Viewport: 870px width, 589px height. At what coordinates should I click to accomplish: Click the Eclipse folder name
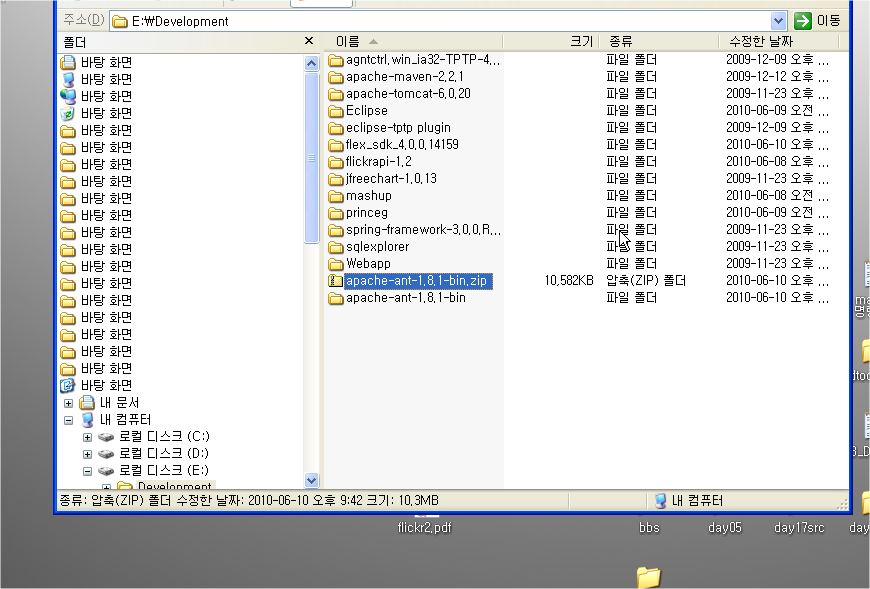click(x=367, y=111)
